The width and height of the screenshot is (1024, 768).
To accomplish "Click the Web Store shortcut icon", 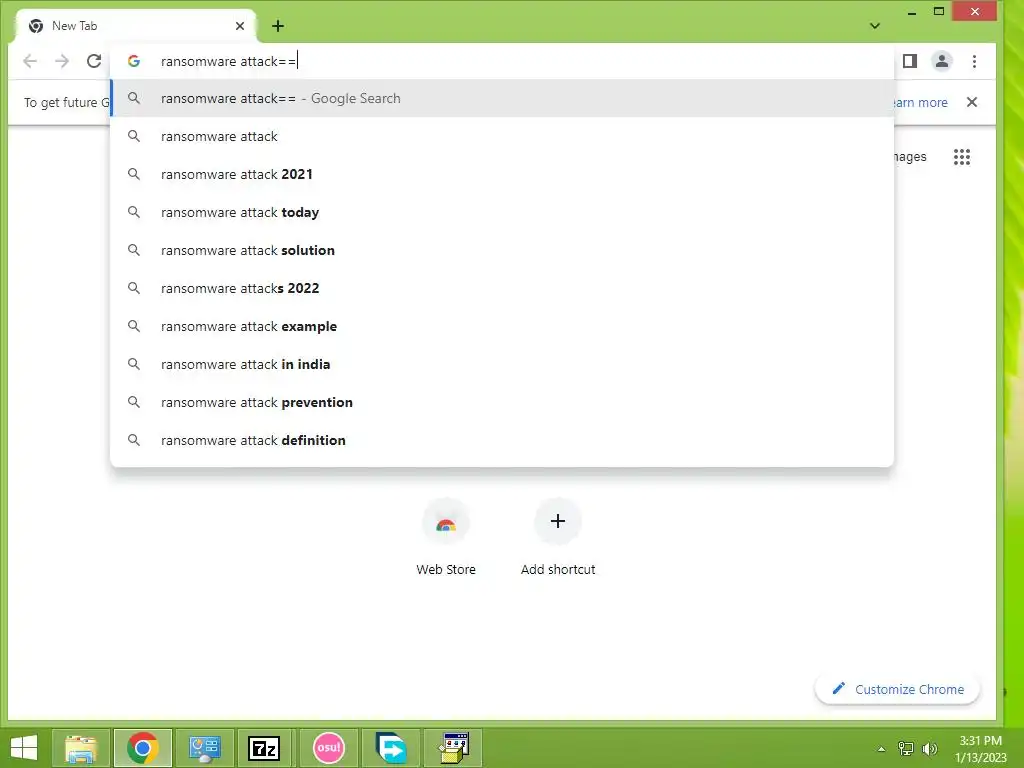I will [x=446, y=522].
